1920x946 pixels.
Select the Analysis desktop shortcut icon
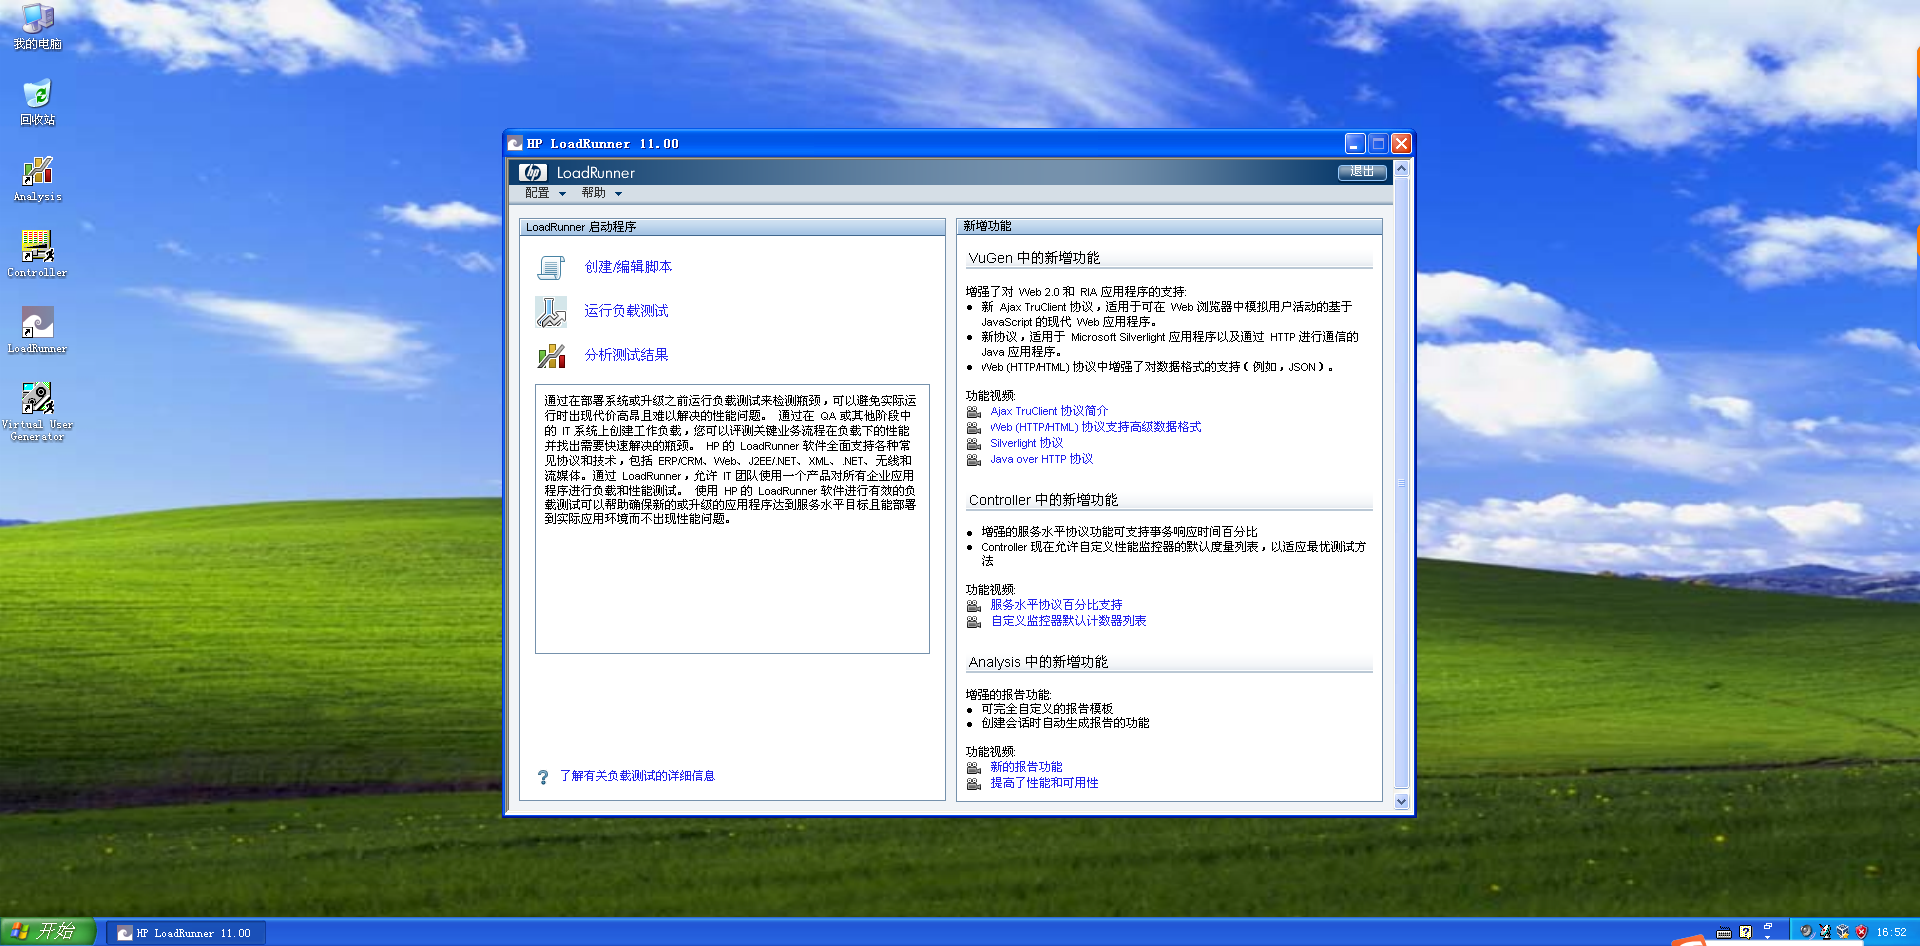tap(38, 171)
